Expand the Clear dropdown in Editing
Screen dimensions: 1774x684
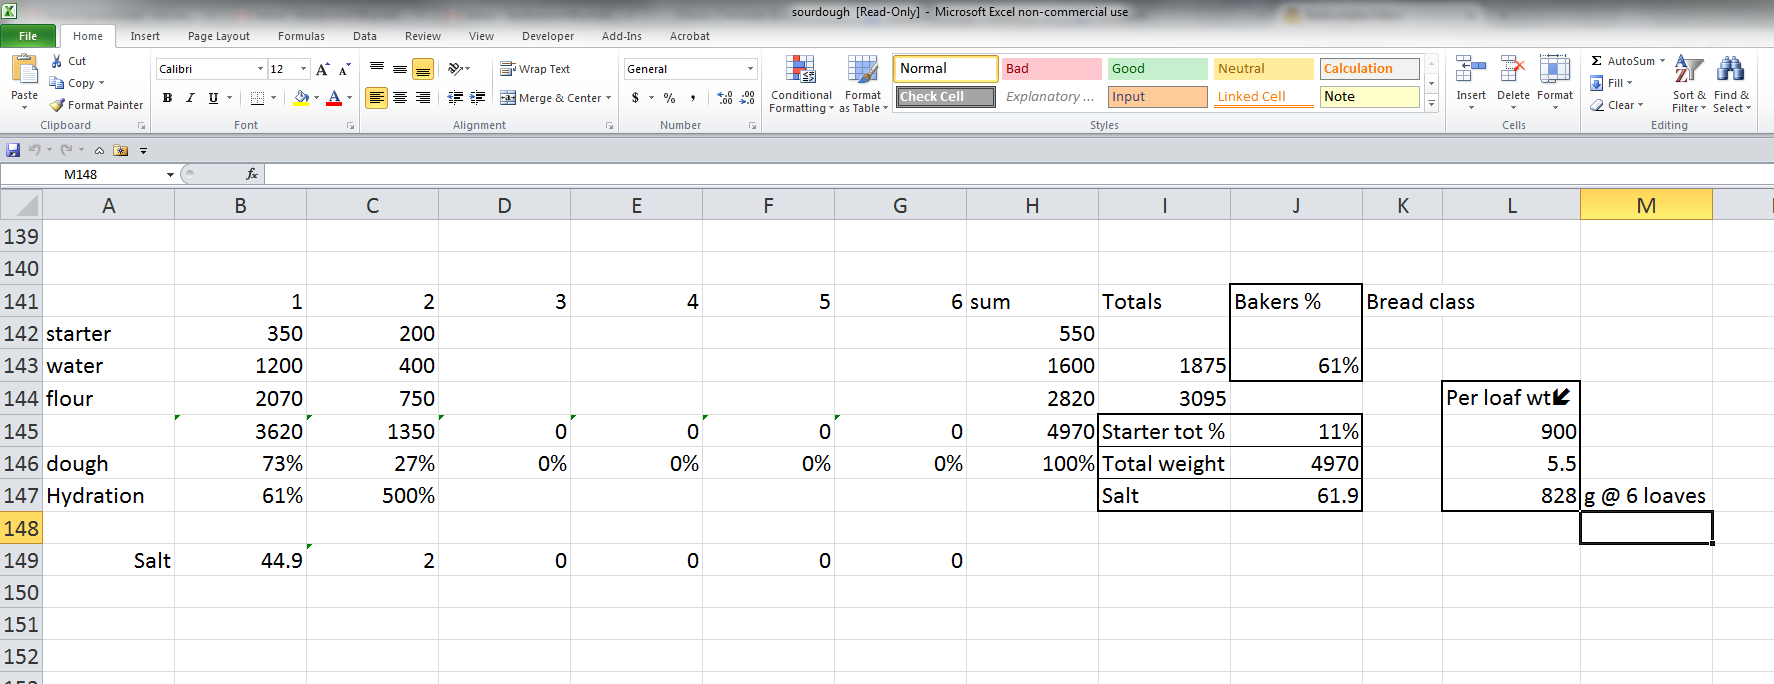point(1640,105)
